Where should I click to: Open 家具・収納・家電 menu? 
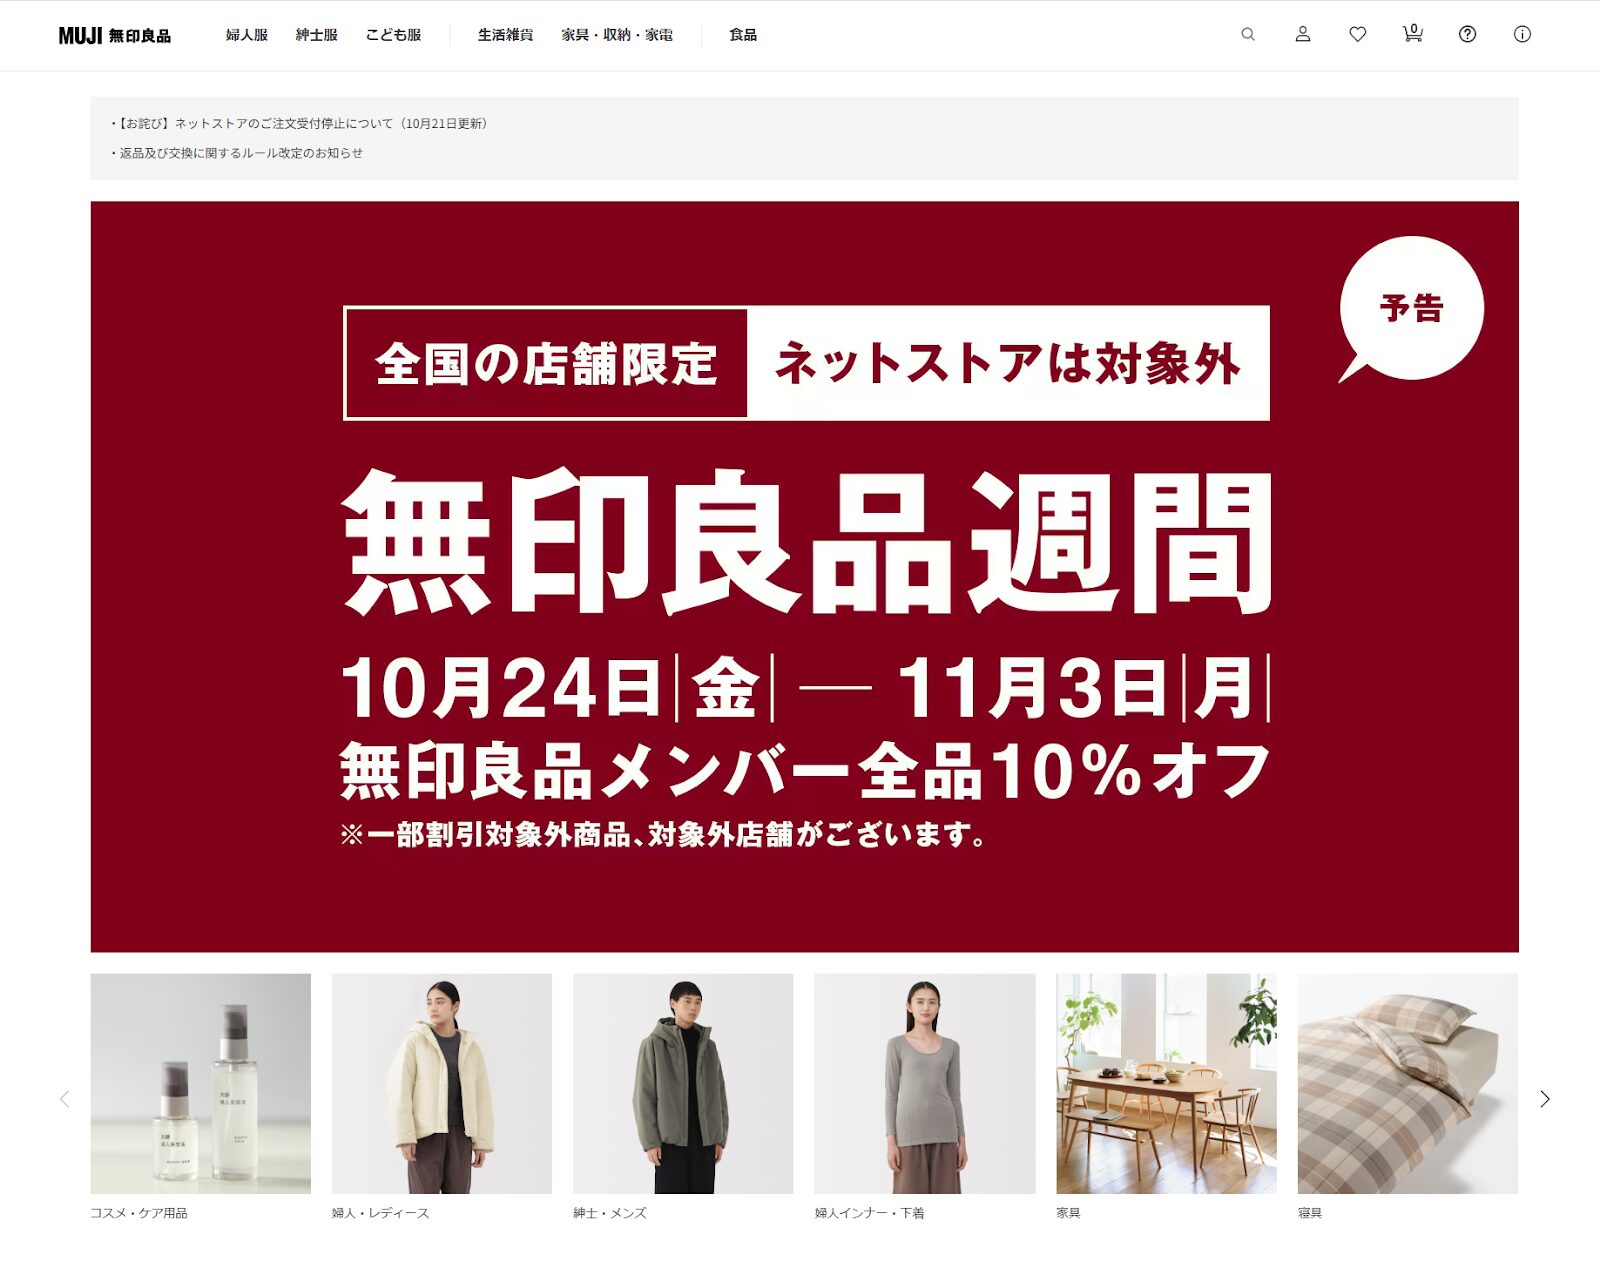coord(617,35)
